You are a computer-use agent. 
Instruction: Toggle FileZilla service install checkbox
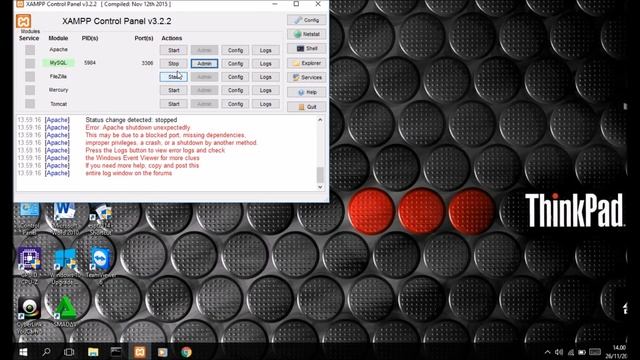point(30,77)
